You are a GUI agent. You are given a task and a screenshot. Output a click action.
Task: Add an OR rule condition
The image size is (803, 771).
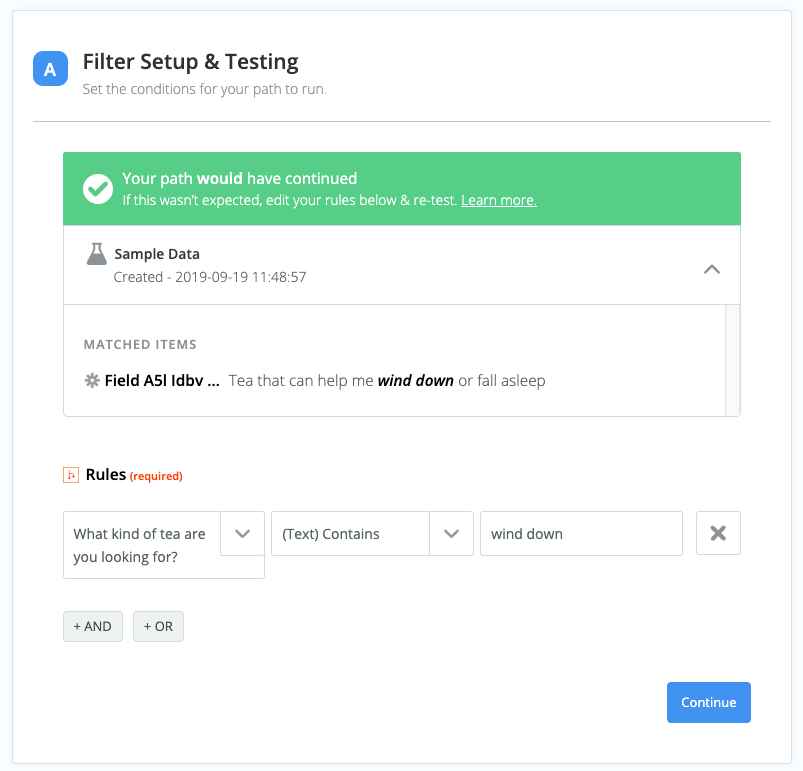(158, 626)
